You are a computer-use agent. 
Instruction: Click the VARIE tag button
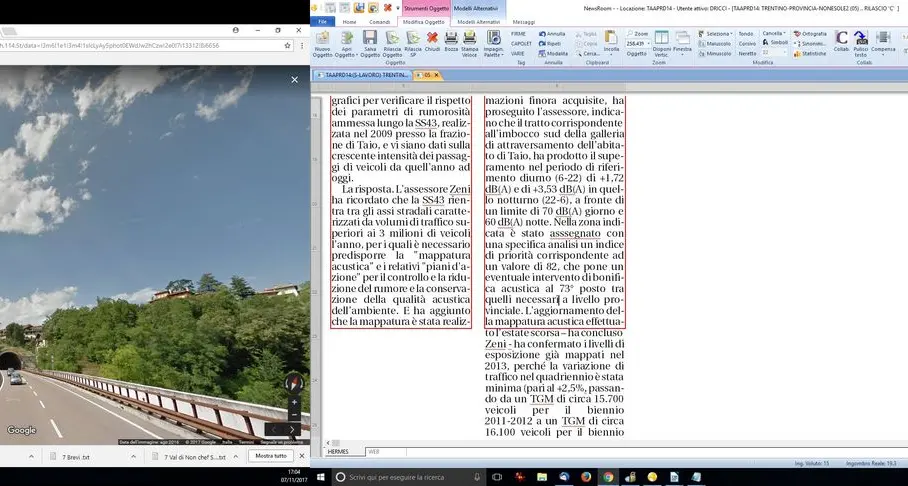[x=518, y=53]
